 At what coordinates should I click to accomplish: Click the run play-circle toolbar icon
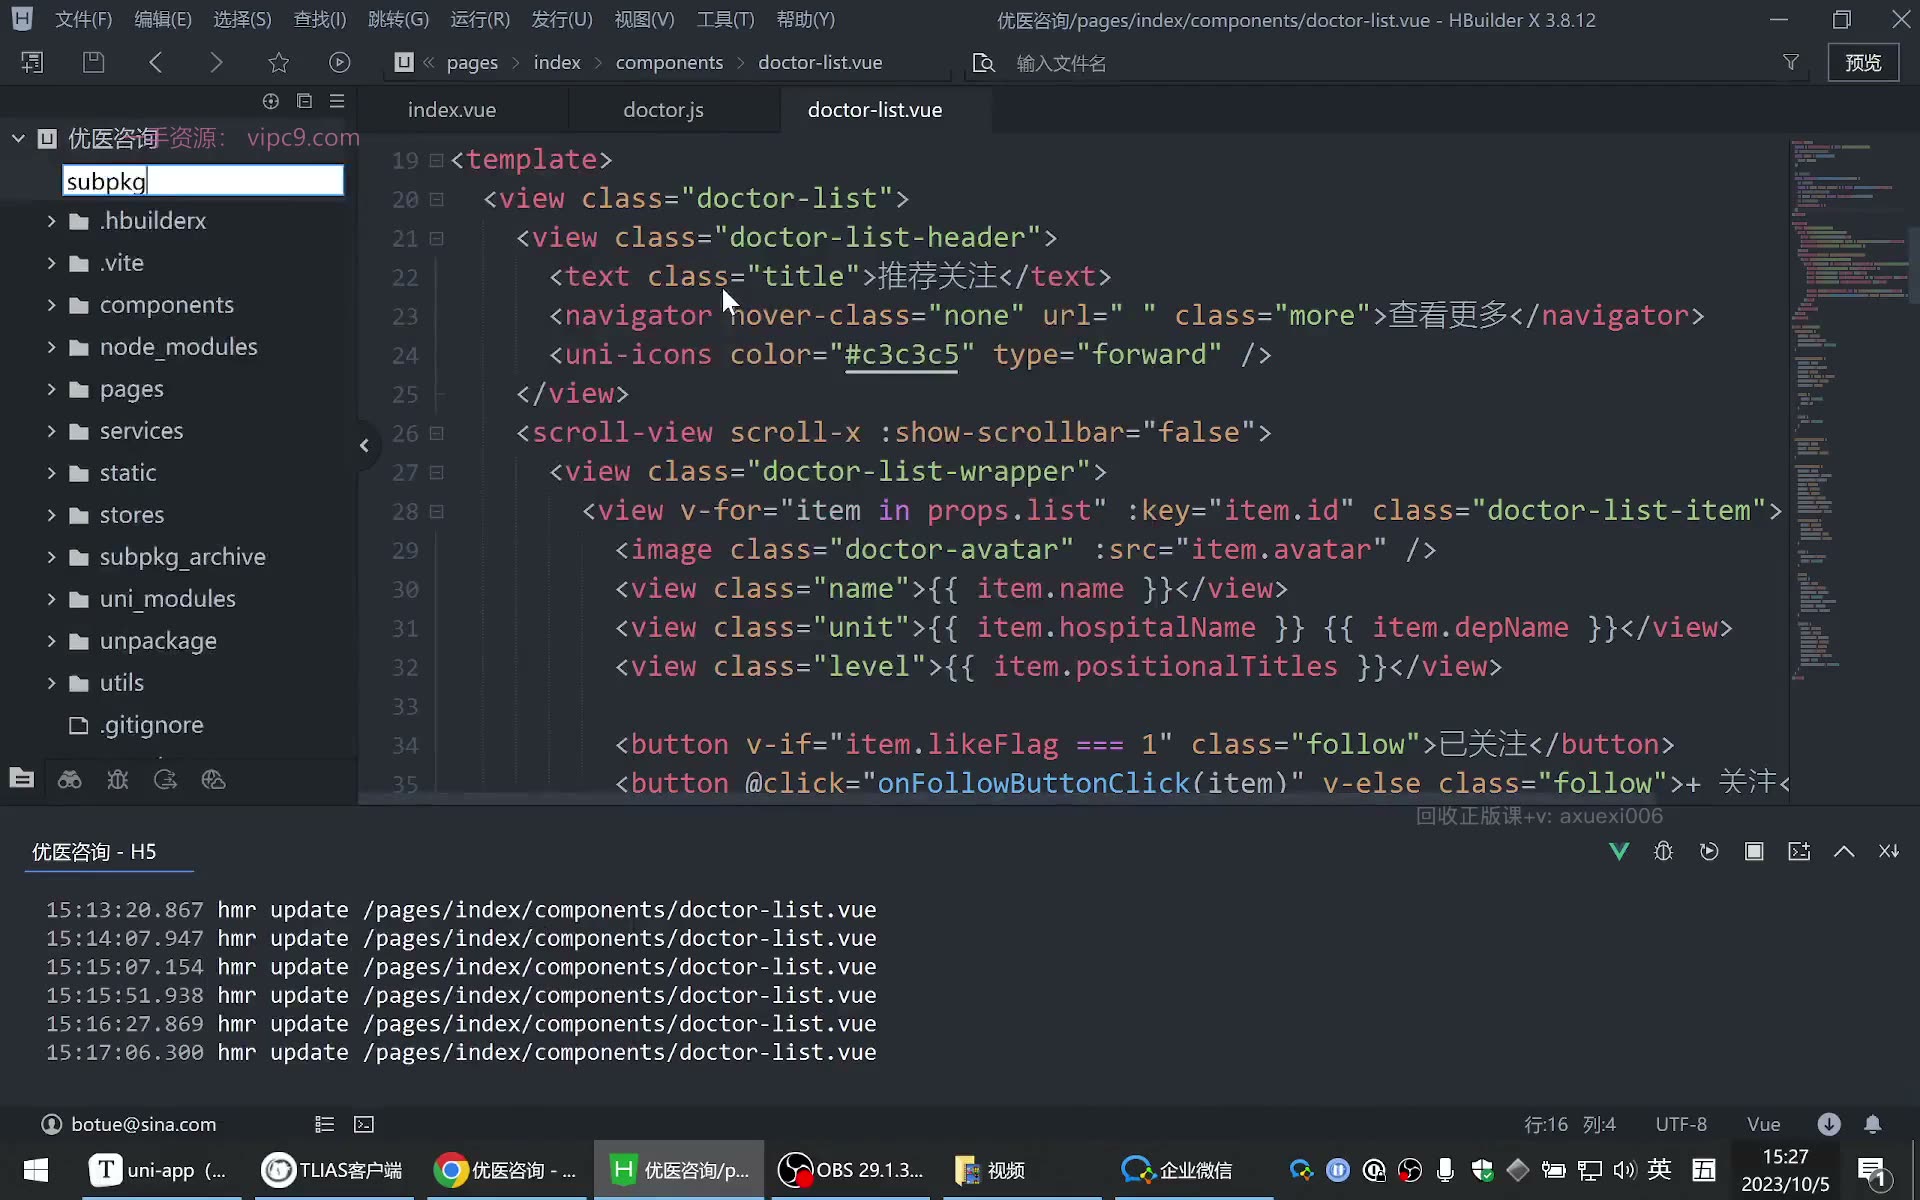click(340, 62)
